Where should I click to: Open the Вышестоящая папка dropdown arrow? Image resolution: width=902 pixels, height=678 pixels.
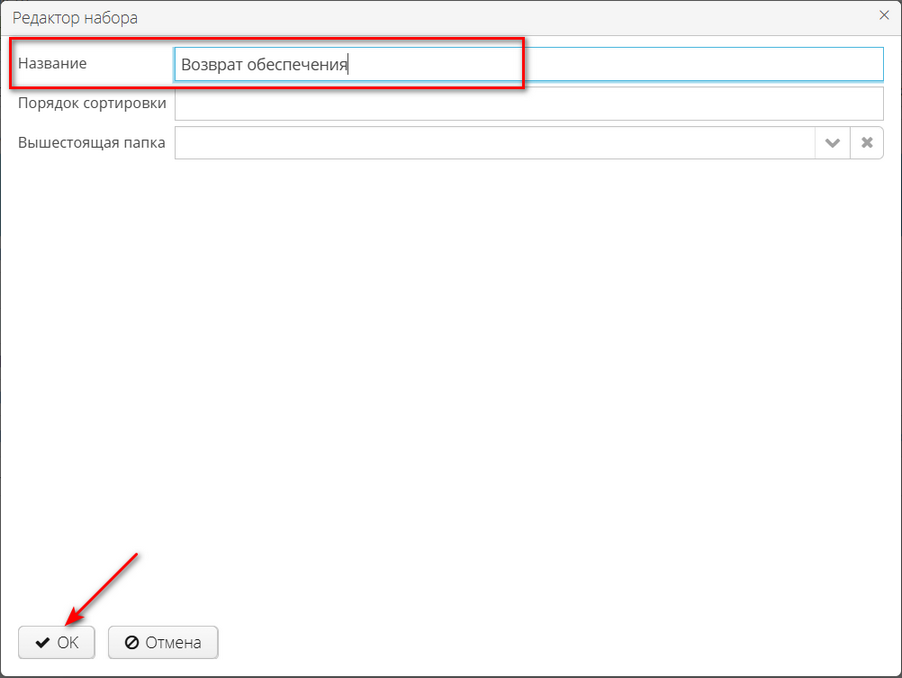[x=832, y=142]
